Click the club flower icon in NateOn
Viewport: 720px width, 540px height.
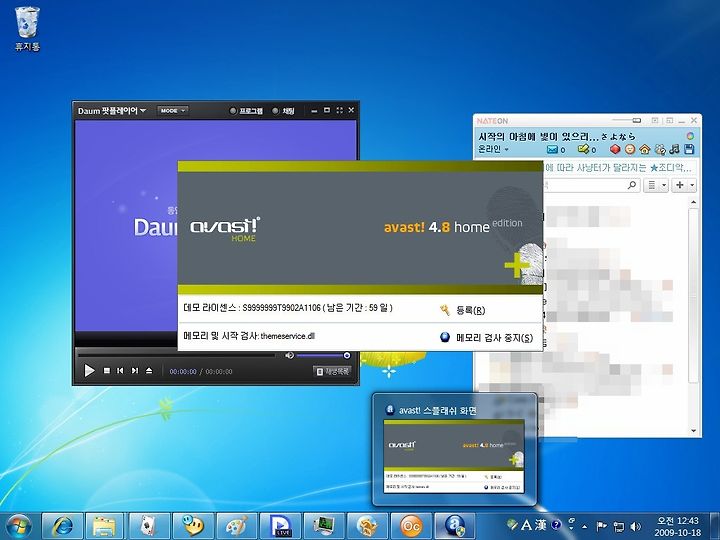pos(660,149)
